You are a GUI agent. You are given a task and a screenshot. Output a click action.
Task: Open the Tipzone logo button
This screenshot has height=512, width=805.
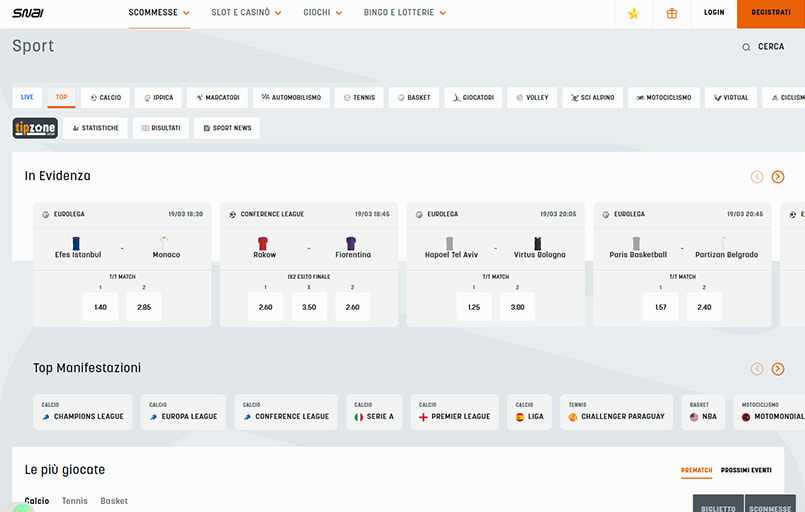tap(35, 128)
